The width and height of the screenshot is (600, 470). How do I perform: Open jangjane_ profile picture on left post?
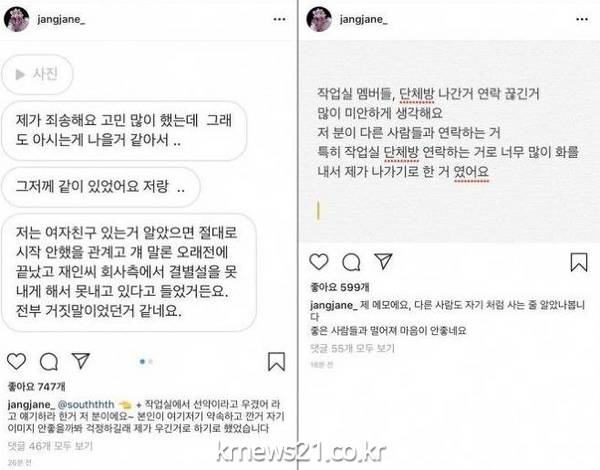click(16, 19)
